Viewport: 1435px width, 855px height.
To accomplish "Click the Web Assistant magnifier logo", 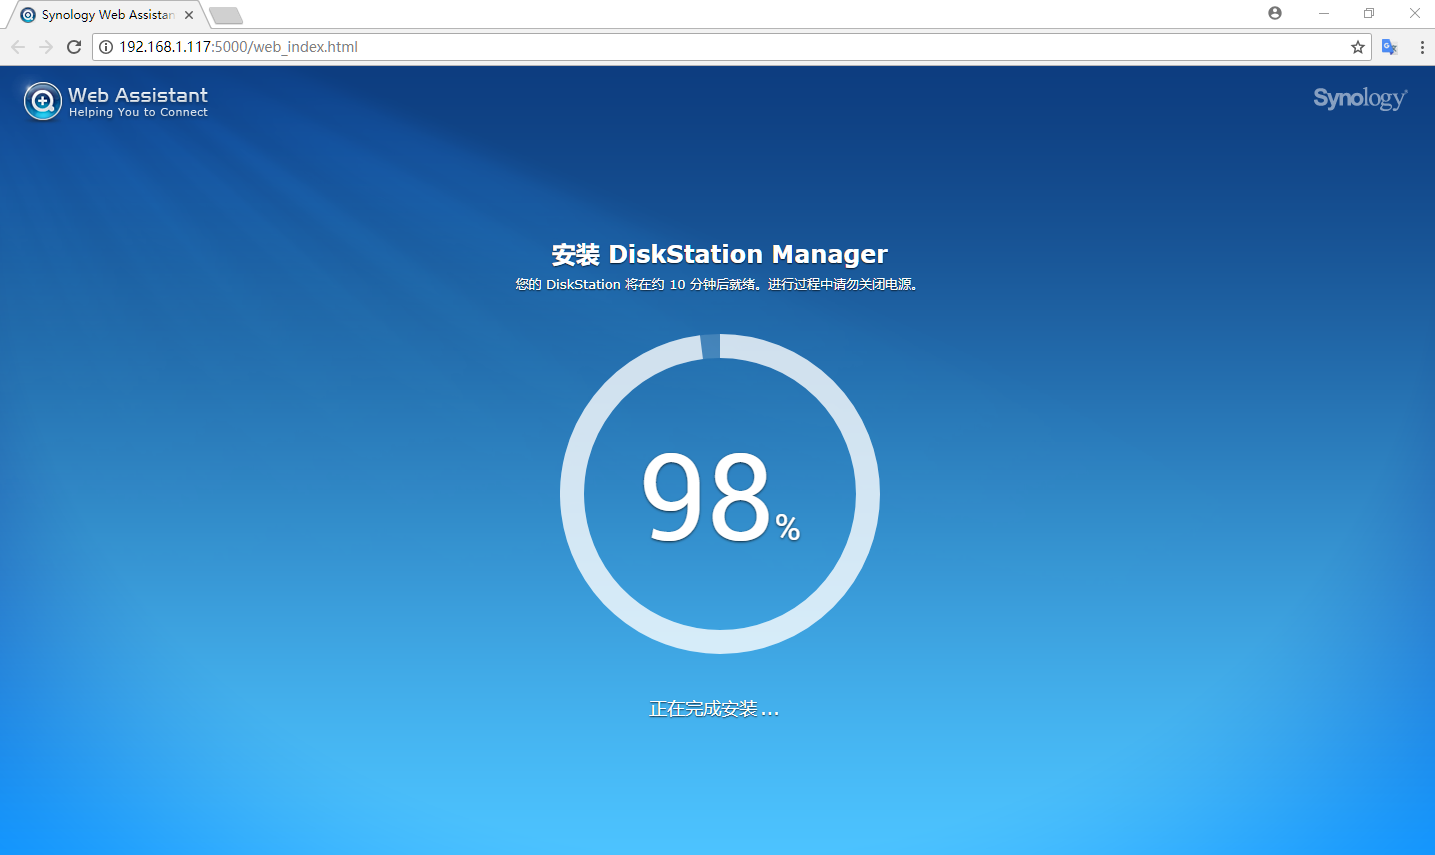I will 43,101.
